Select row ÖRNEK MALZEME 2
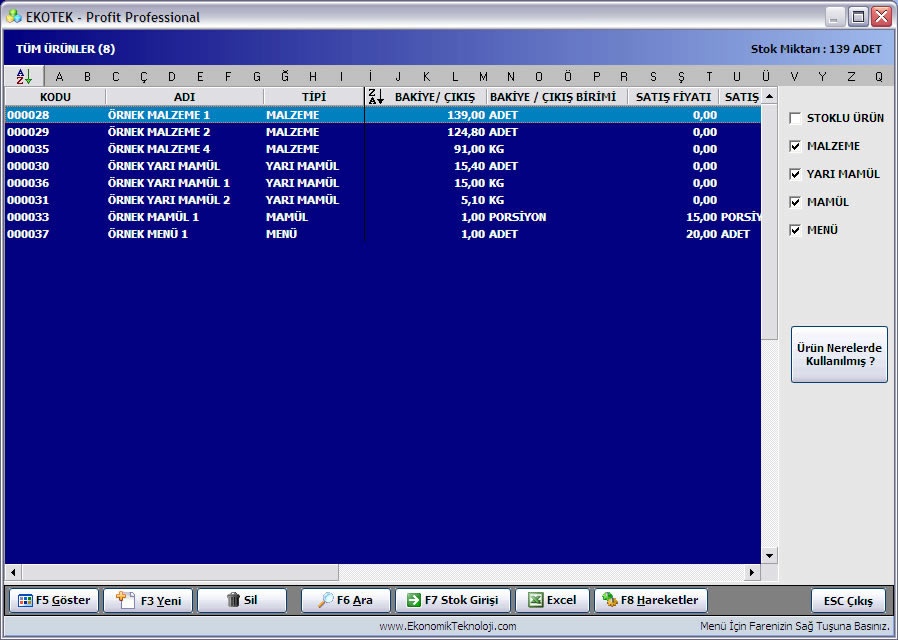Screen dimensions: 898x640 383,132
